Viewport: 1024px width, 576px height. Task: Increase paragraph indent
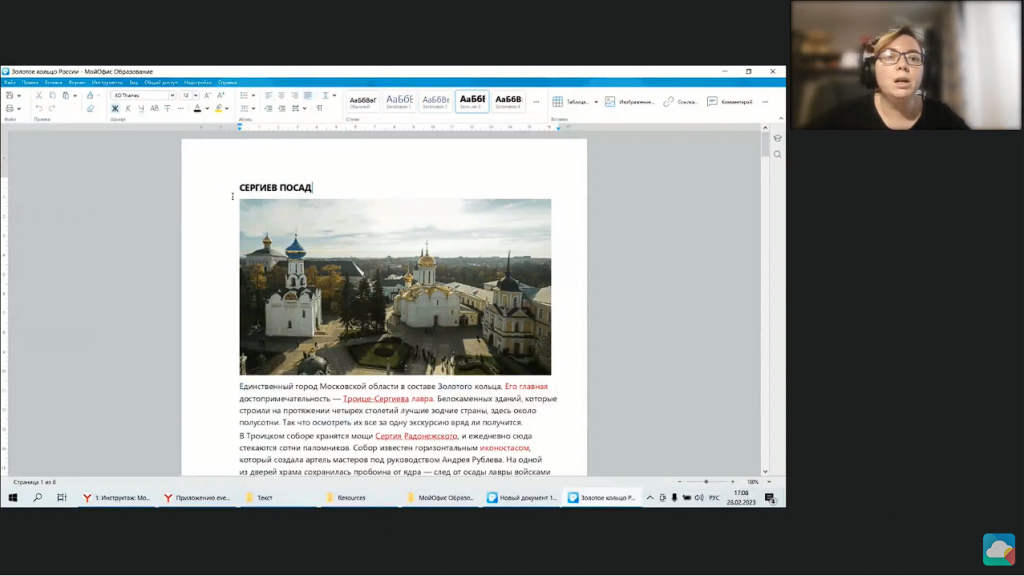click(x=281, y=108)
